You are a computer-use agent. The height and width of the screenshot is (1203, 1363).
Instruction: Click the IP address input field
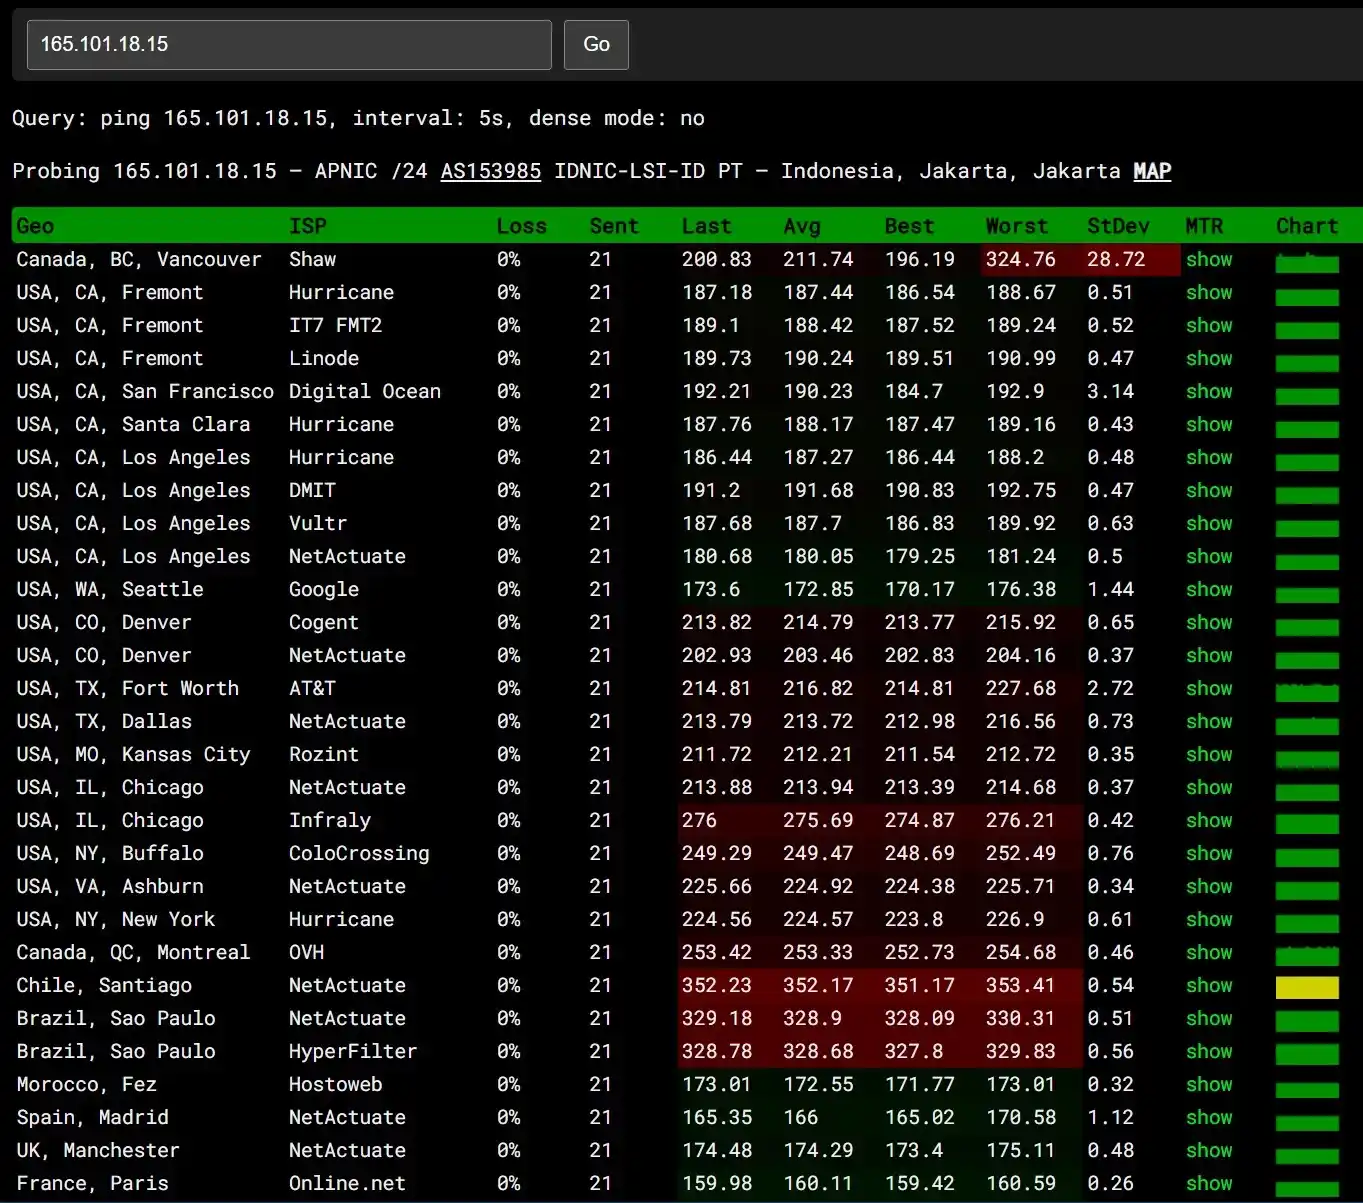point(289,45)
